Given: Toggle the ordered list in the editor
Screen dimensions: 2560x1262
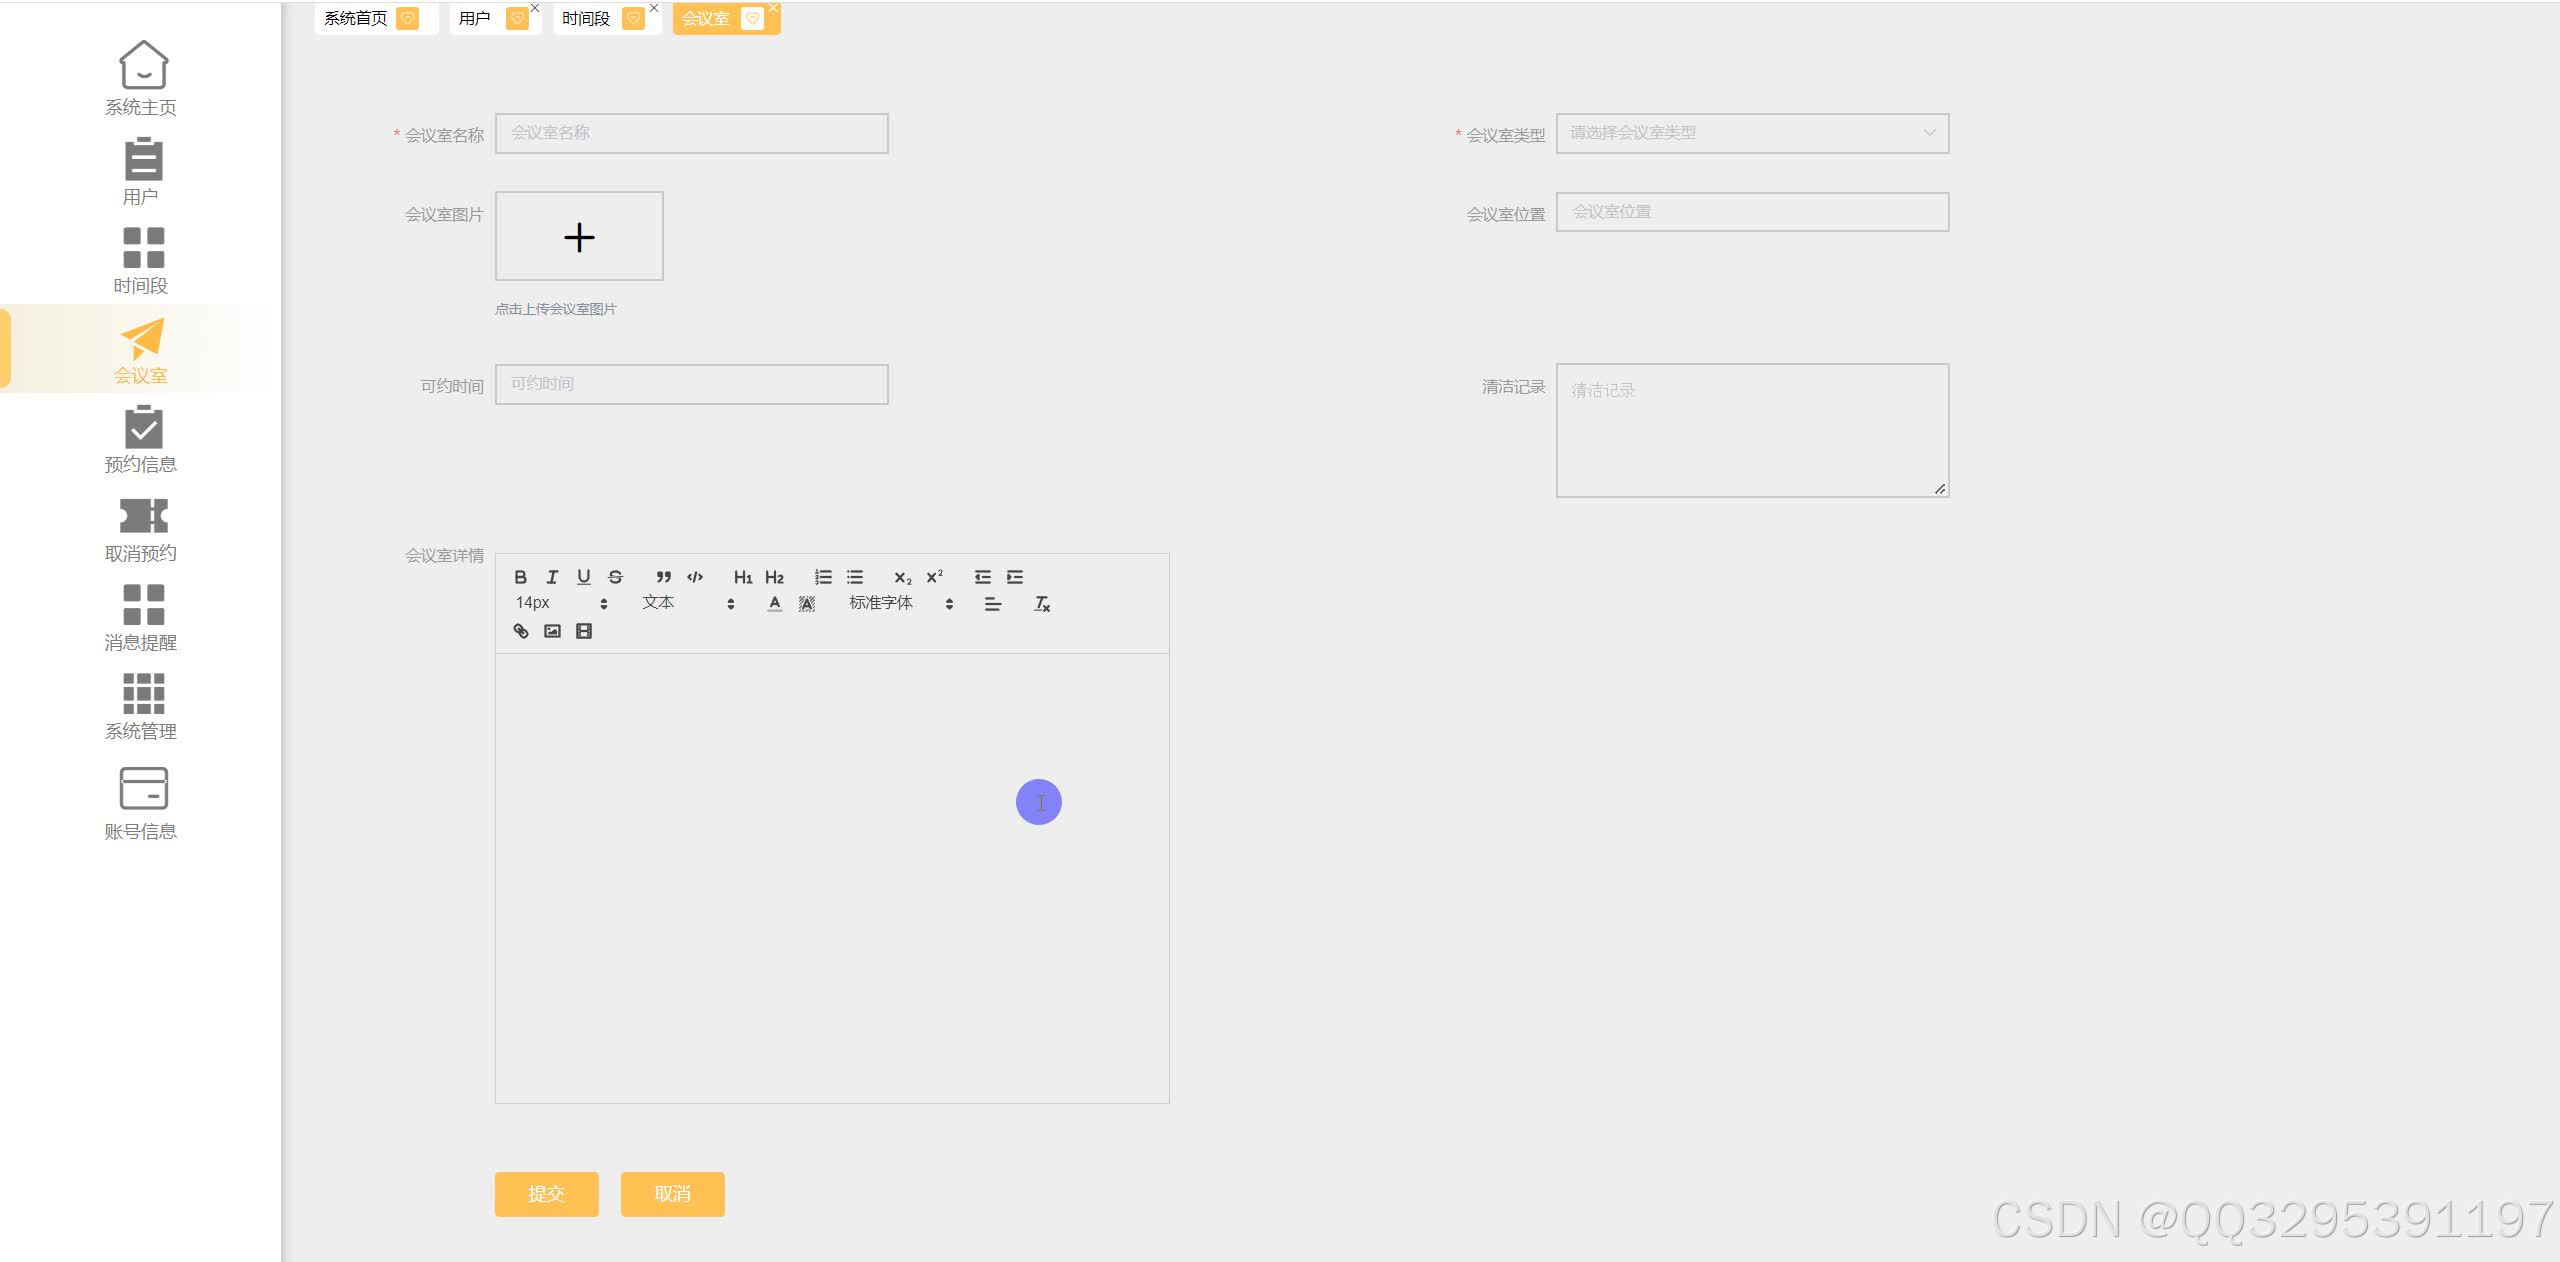Looking at the screenshot, I should (x=823, y=577).
